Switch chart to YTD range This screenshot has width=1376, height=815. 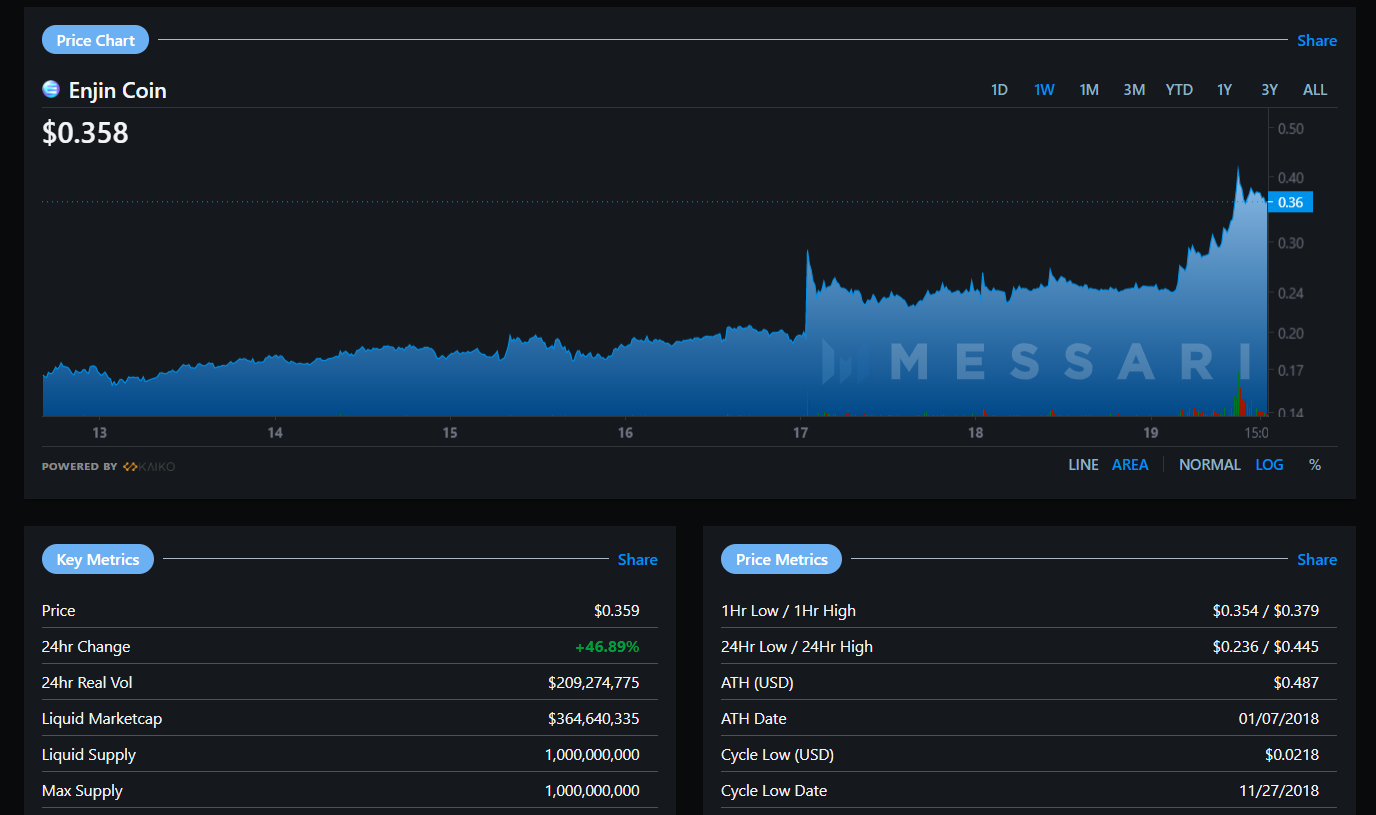pyautogui.click(x=1179, y=90)
